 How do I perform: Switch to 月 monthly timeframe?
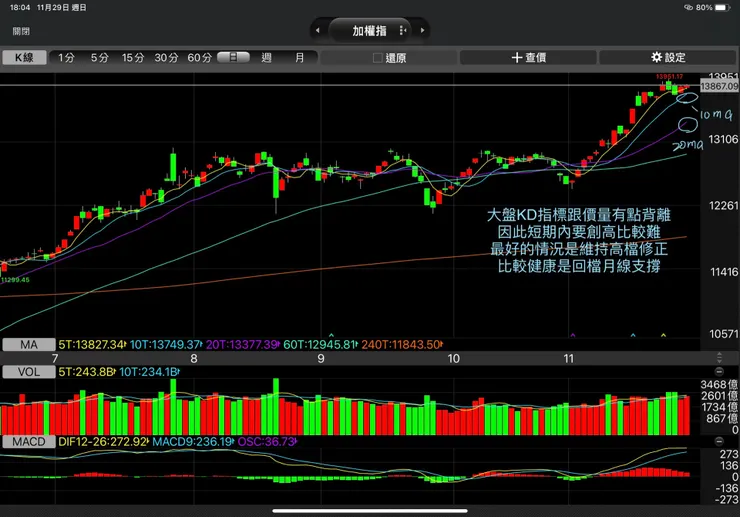pos(300,58)
